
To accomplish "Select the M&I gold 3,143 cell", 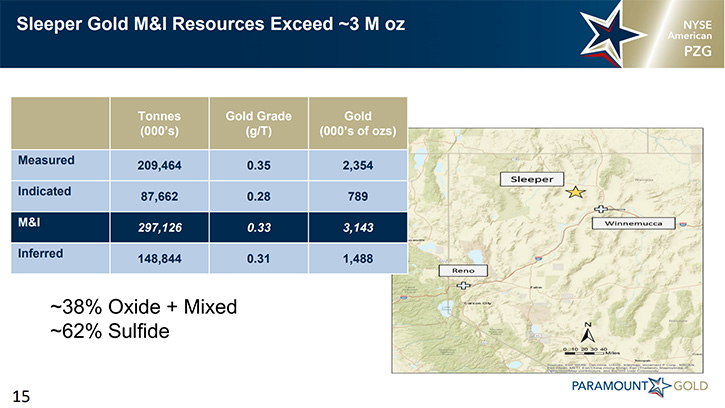I will tap(358, 227).
